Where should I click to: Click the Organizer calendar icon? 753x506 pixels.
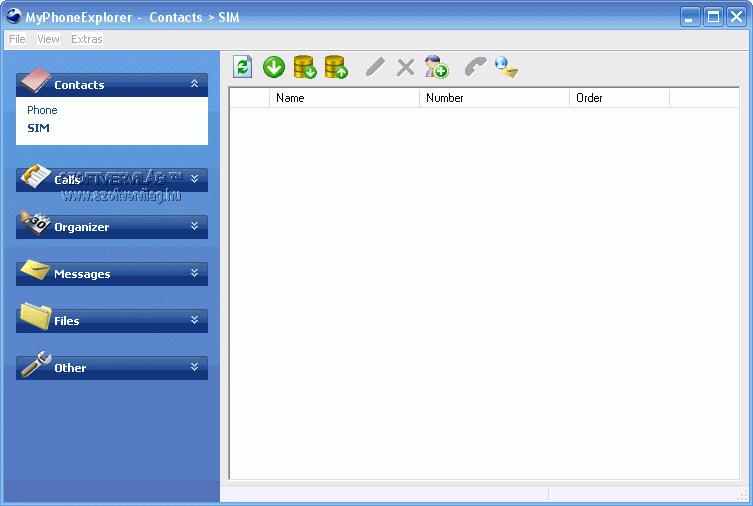click(x=35, y=222)
